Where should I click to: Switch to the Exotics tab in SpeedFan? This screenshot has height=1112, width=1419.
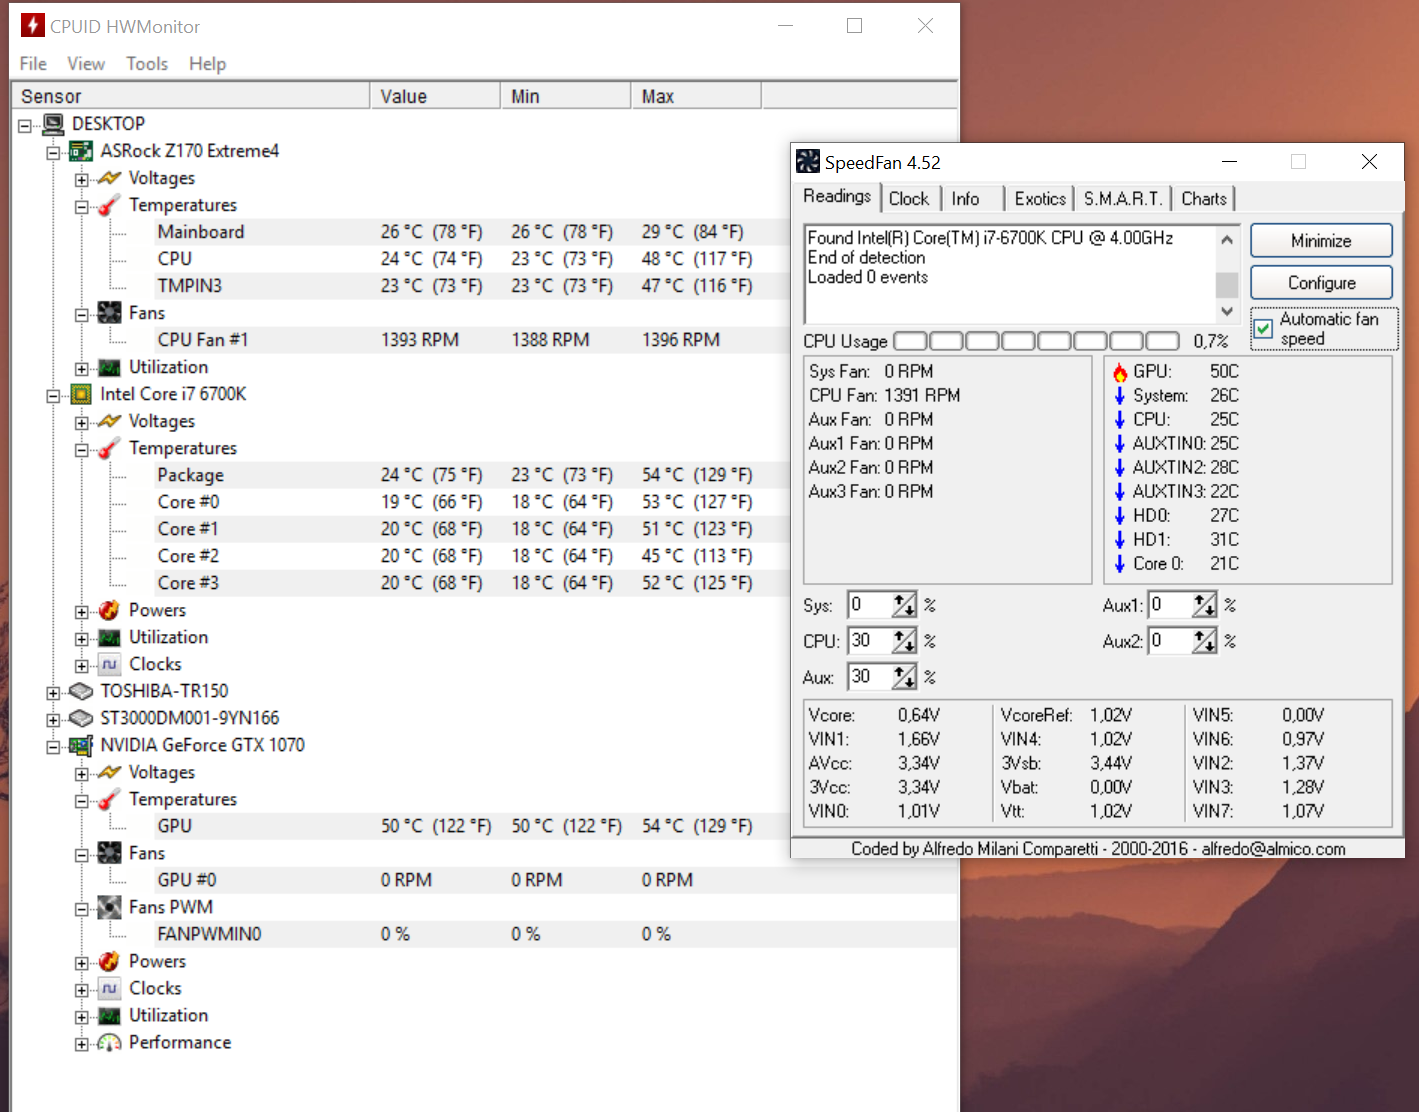tap(1040, 199)
